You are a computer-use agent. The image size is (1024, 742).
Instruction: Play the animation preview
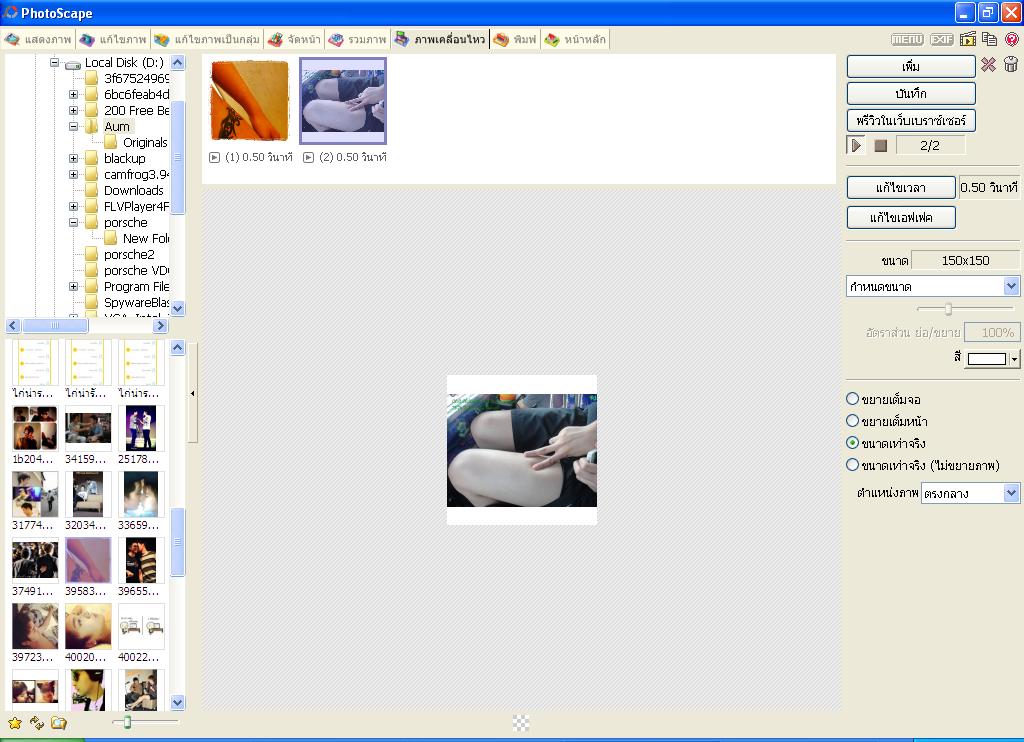click(856, 146)
